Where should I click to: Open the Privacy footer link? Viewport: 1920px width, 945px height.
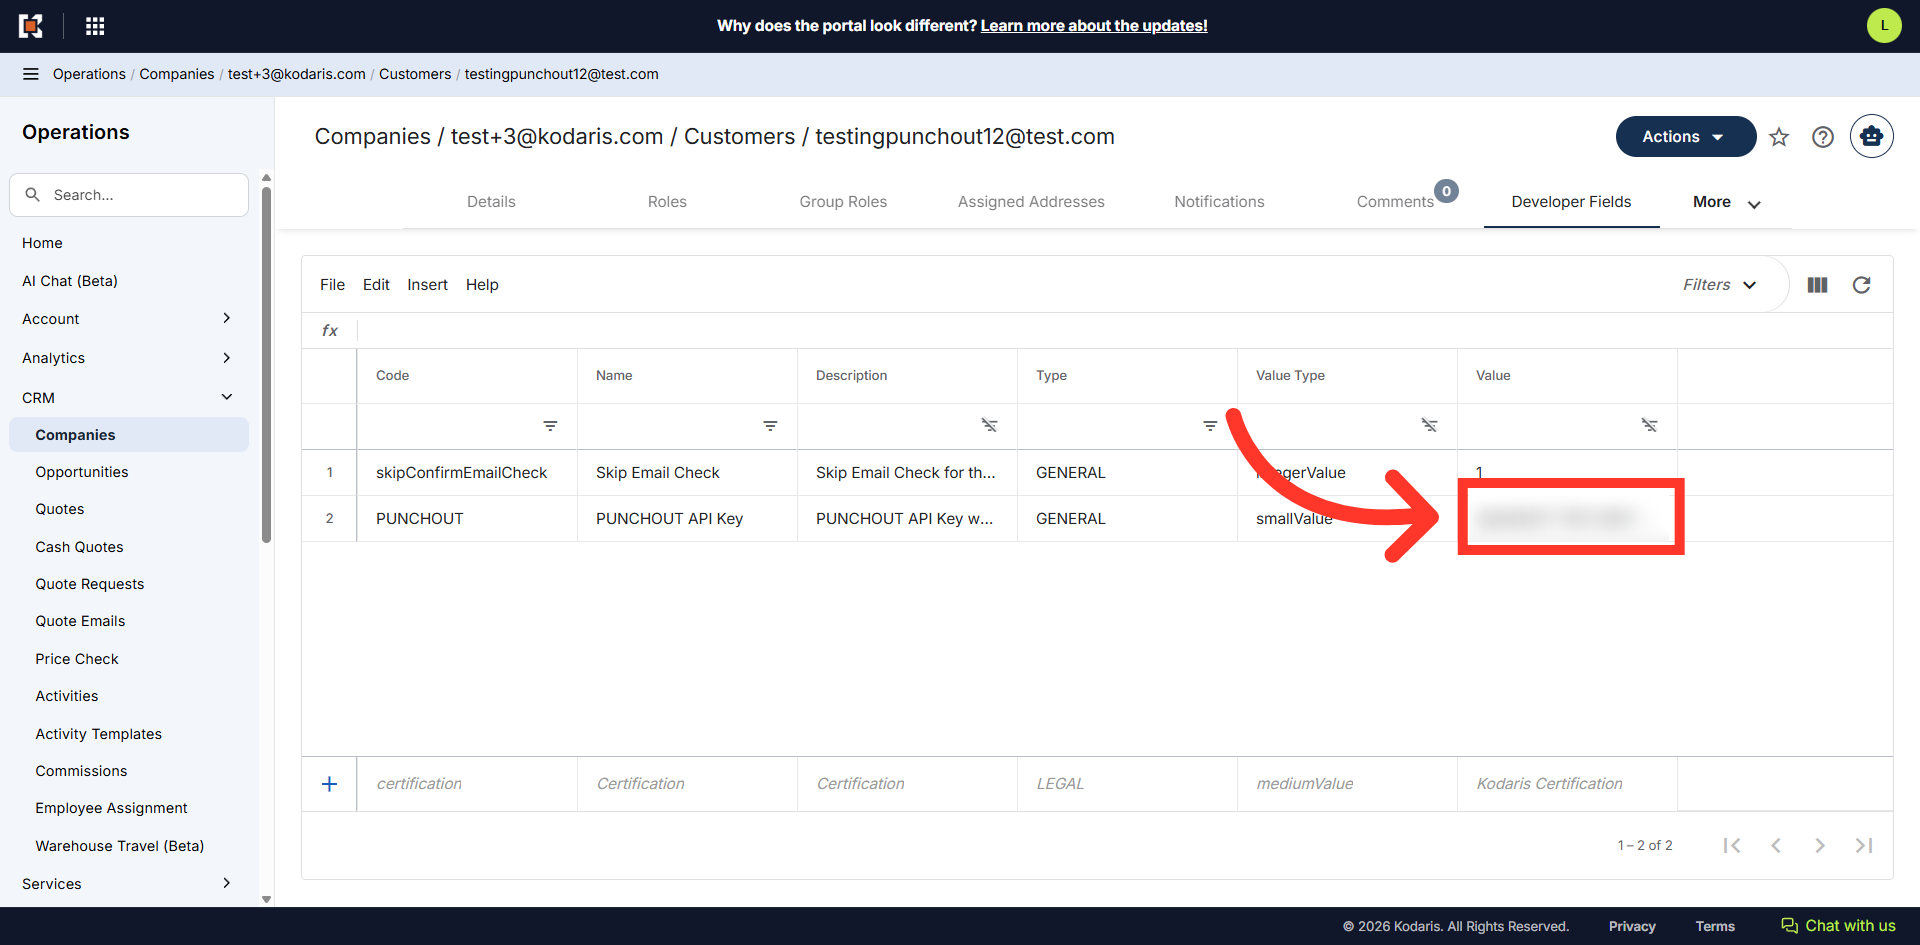point(1632,927)
